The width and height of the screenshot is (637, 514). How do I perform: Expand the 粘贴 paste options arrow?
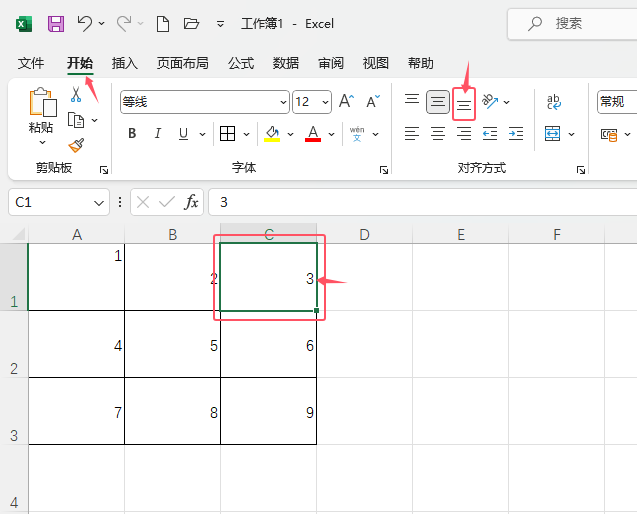[42, 143]
